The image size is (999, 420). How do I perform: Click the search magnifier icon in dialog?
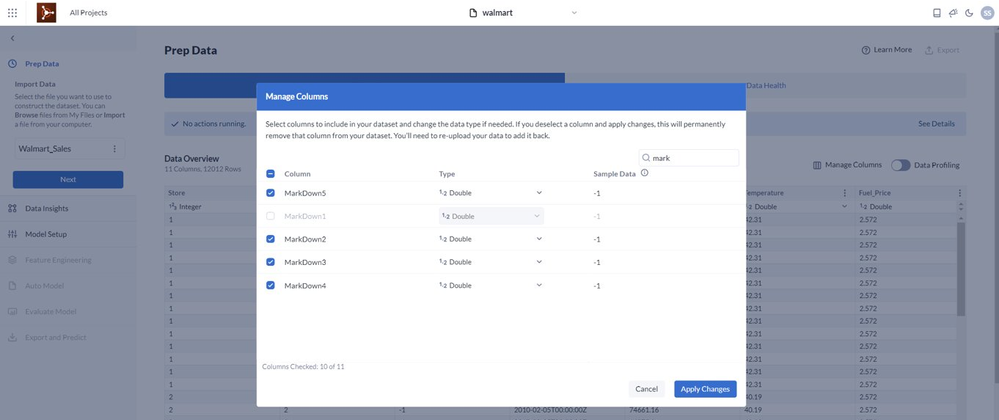click(x=646, y=158)
